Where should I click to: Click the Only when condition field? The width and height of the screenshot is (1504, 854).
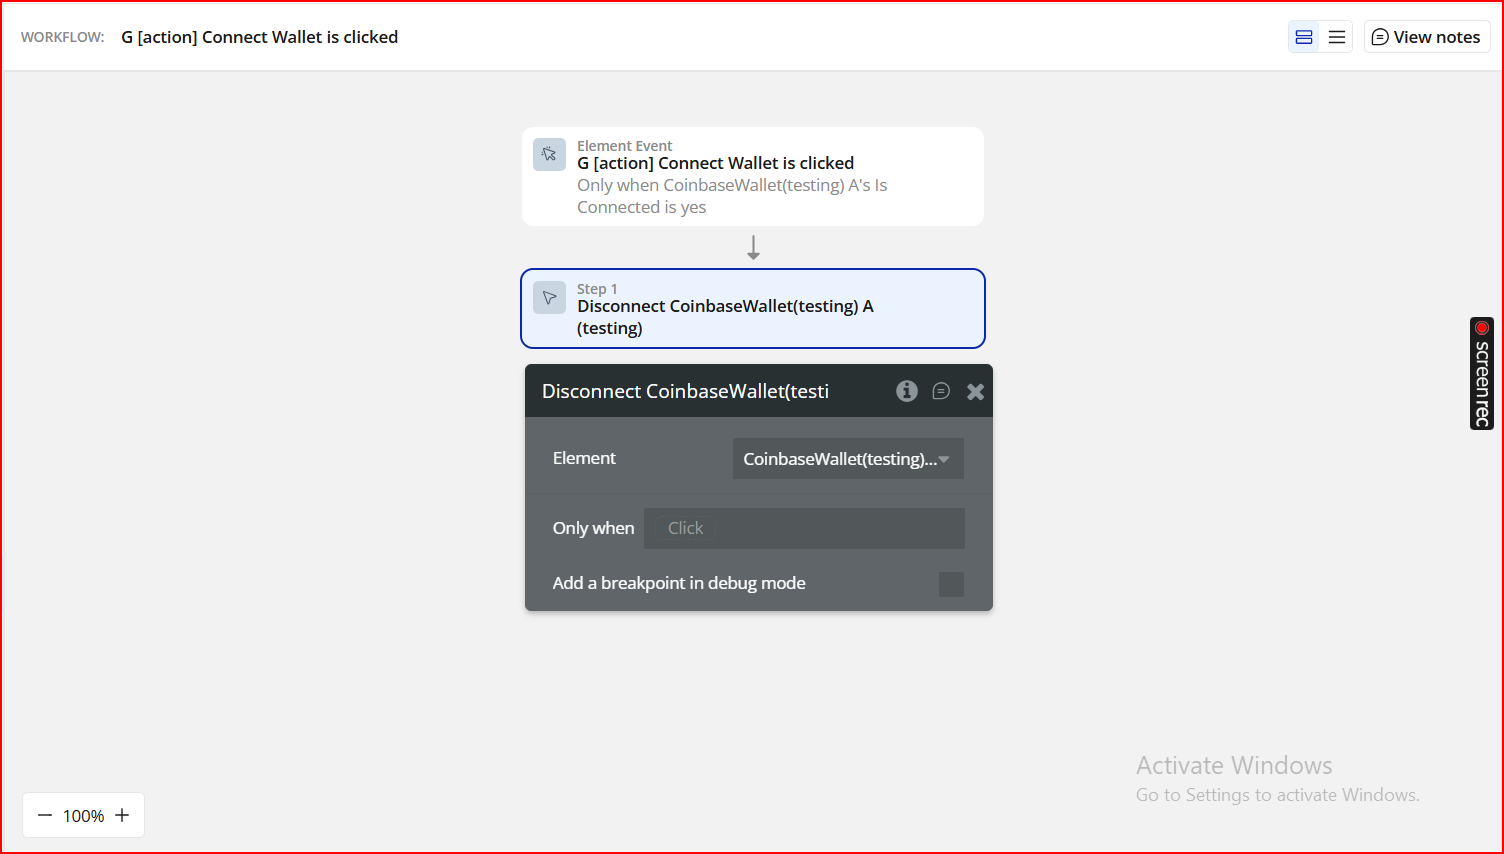point(804,528)
